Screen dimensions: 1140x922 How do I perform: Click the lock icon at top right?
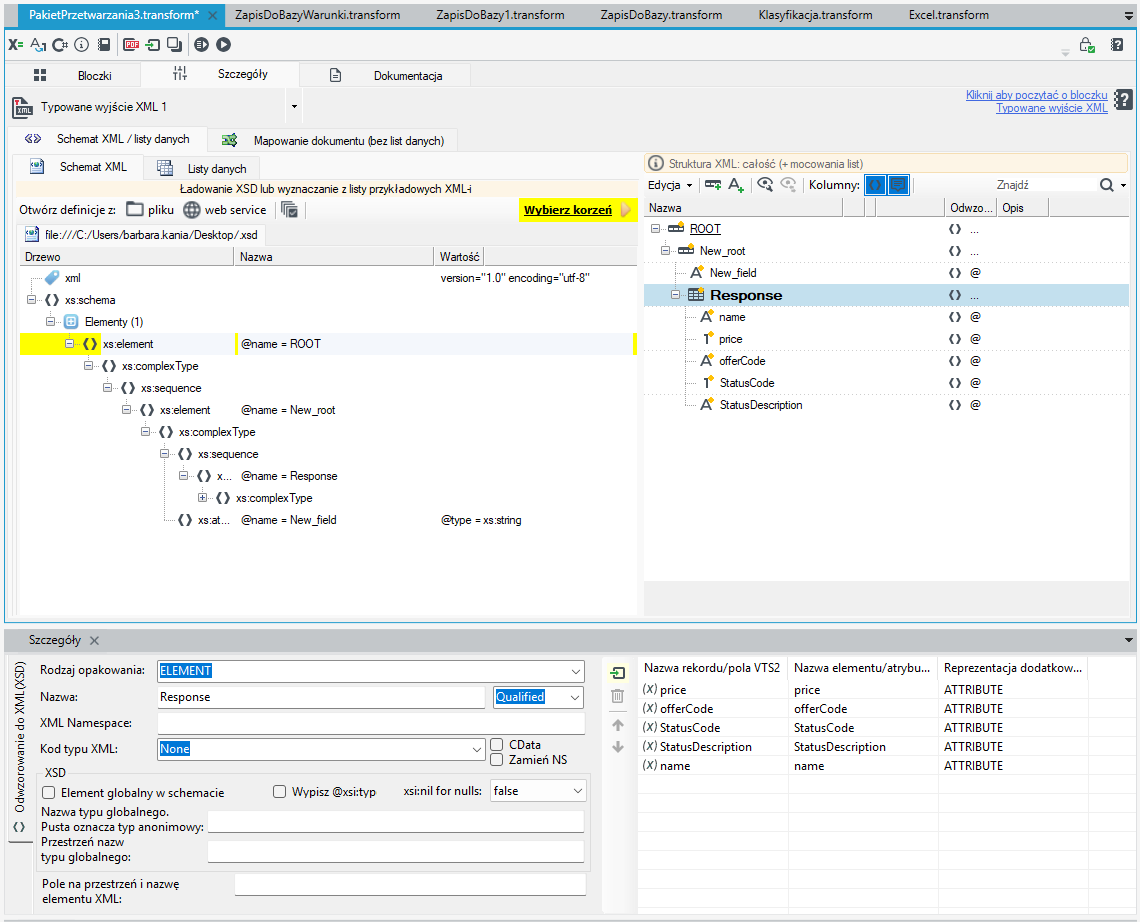1087,45
